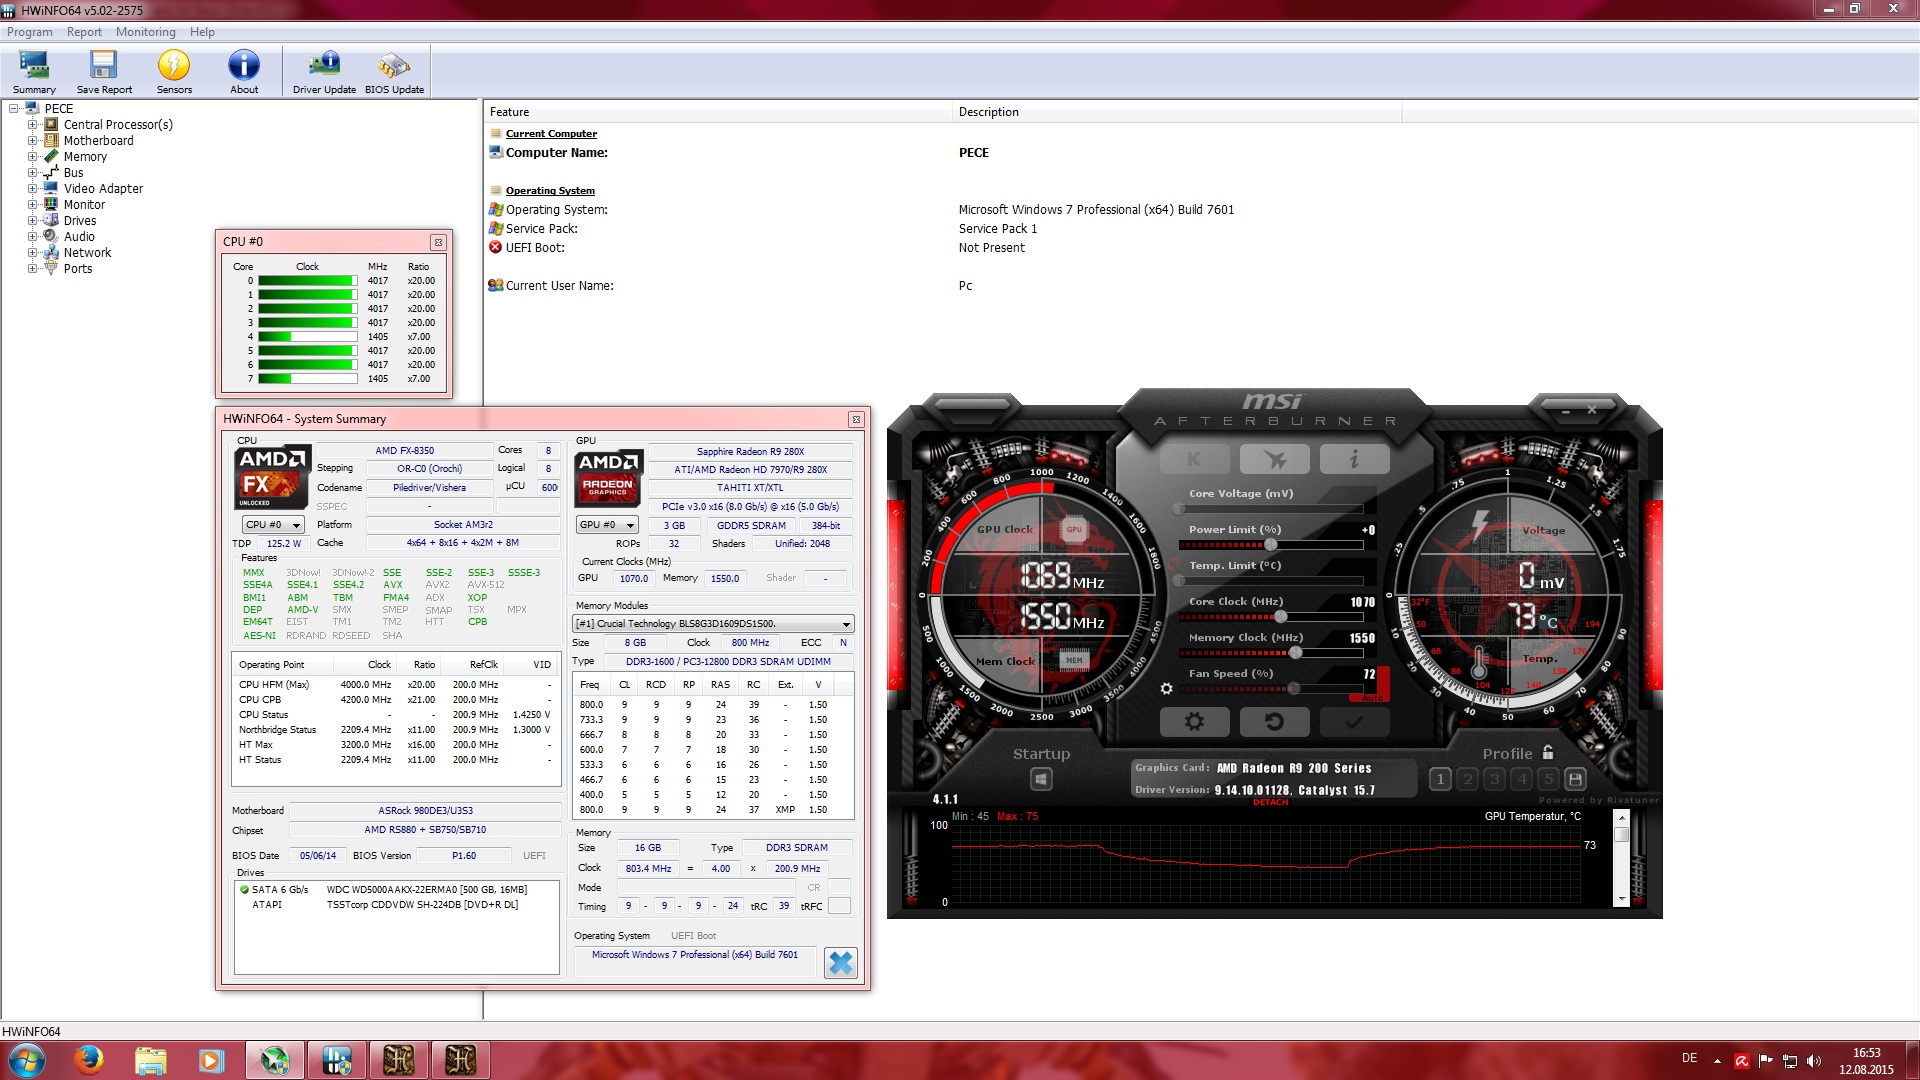The width and height of the screenshot is (1920, 1080).
Task: Expand the Video Adapter tree node
Action: point(32,189)
